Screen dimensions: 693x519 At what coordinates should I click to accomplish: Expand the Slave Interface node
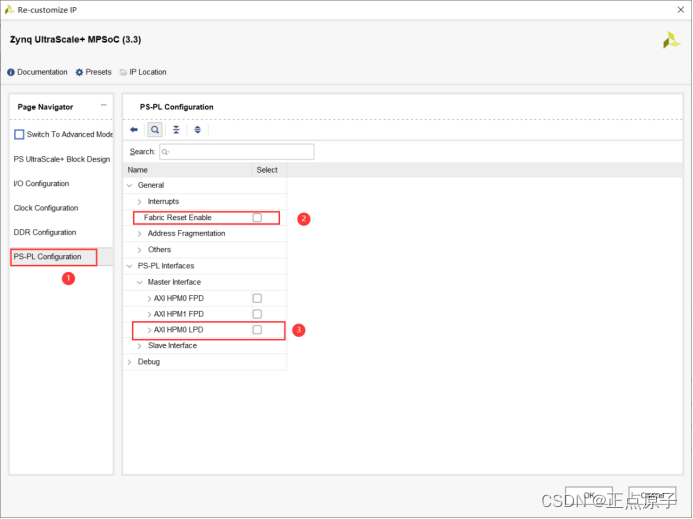click(x=139, y=346)
